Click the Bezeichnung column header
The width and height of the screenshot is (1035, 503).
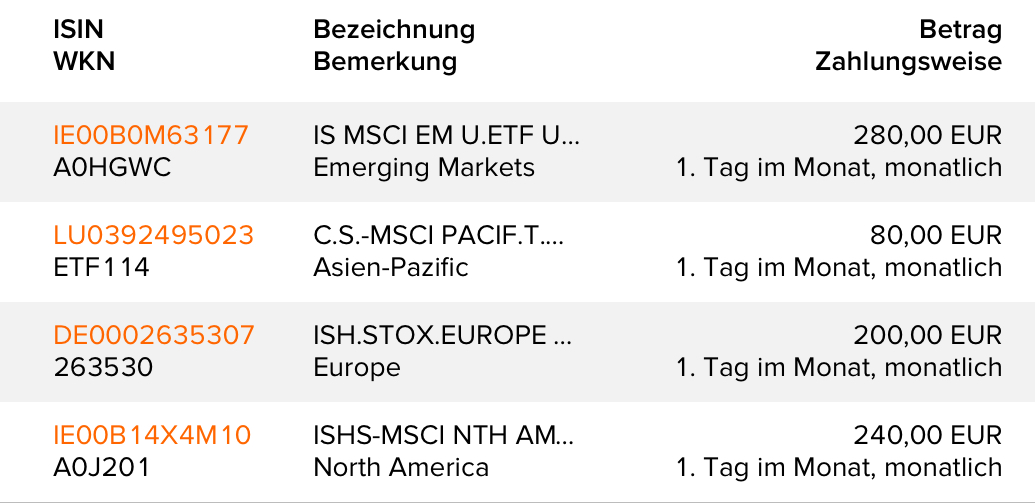[x=394, y=30]
